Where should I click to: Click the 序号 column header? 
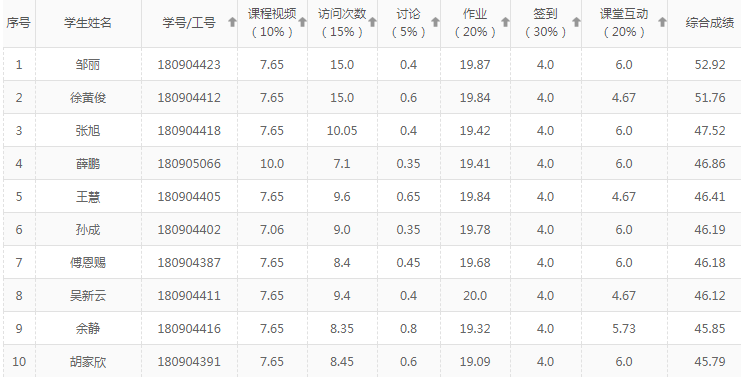click(x=18, y=23)
